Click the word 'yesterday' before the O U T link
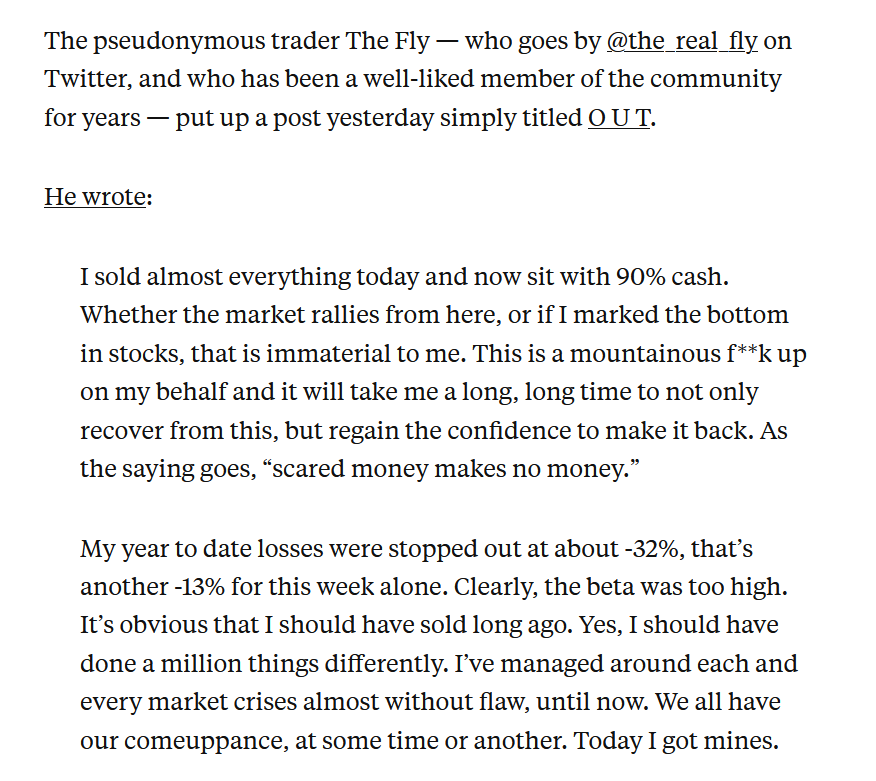876x781 pixels. [x=380, y=119]
